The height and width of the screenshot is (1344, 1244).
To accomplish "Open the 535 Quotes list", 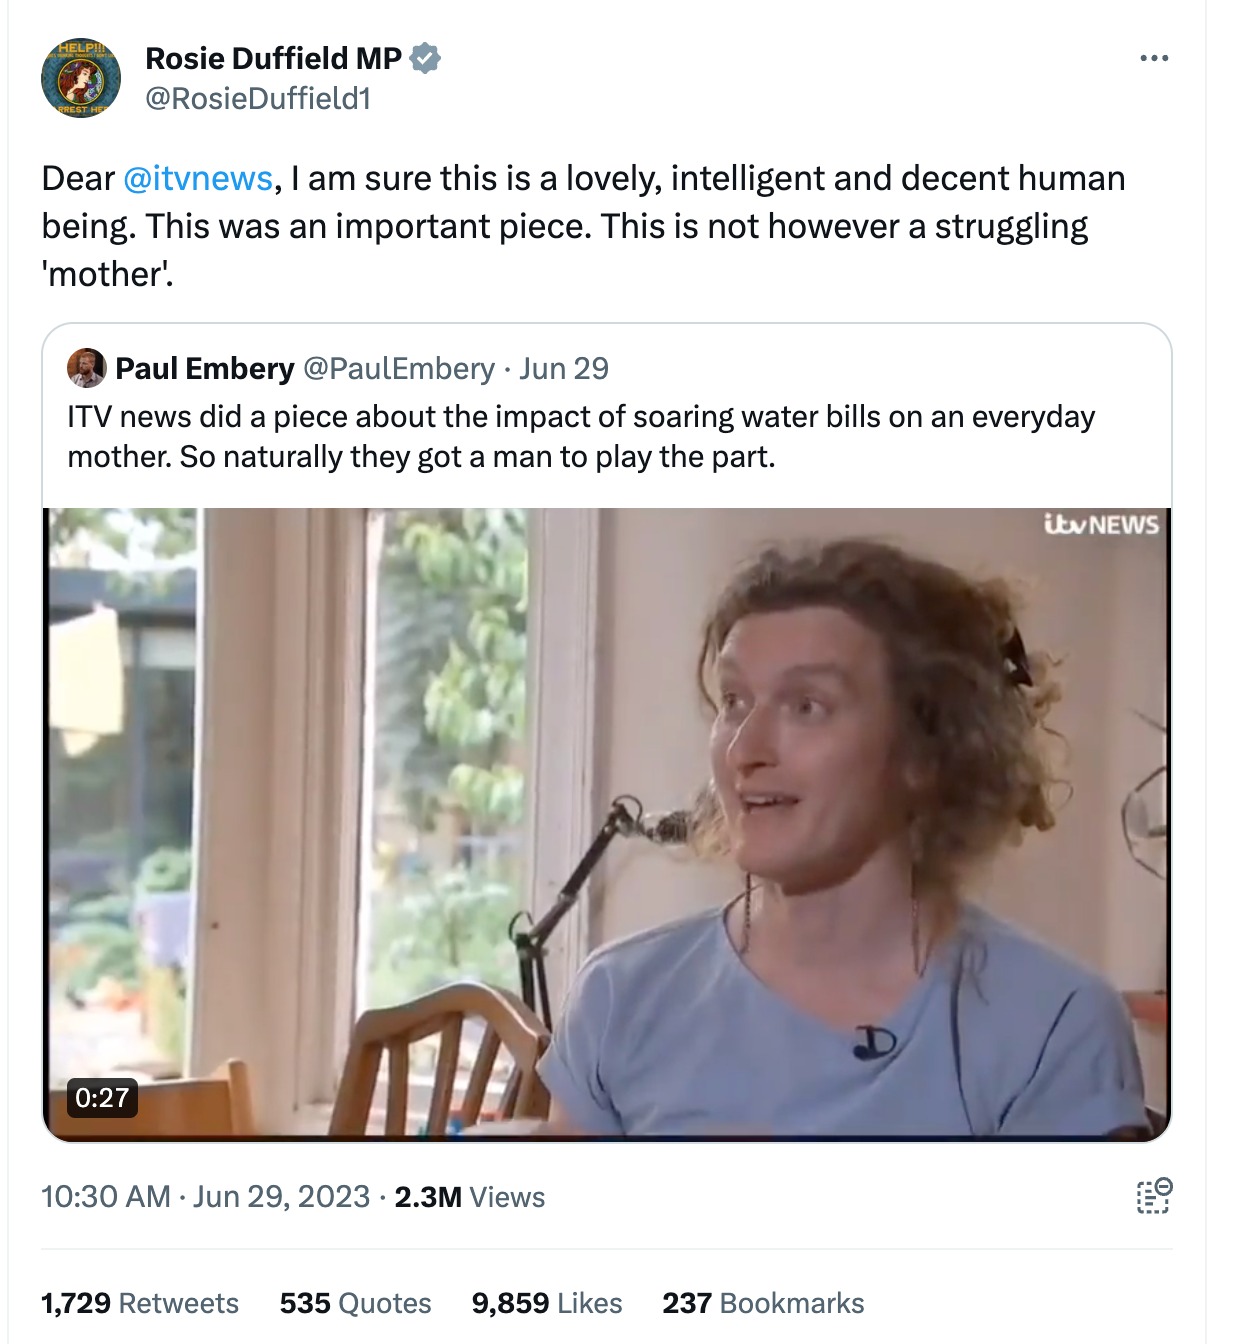I will (x=355, y=1303).
